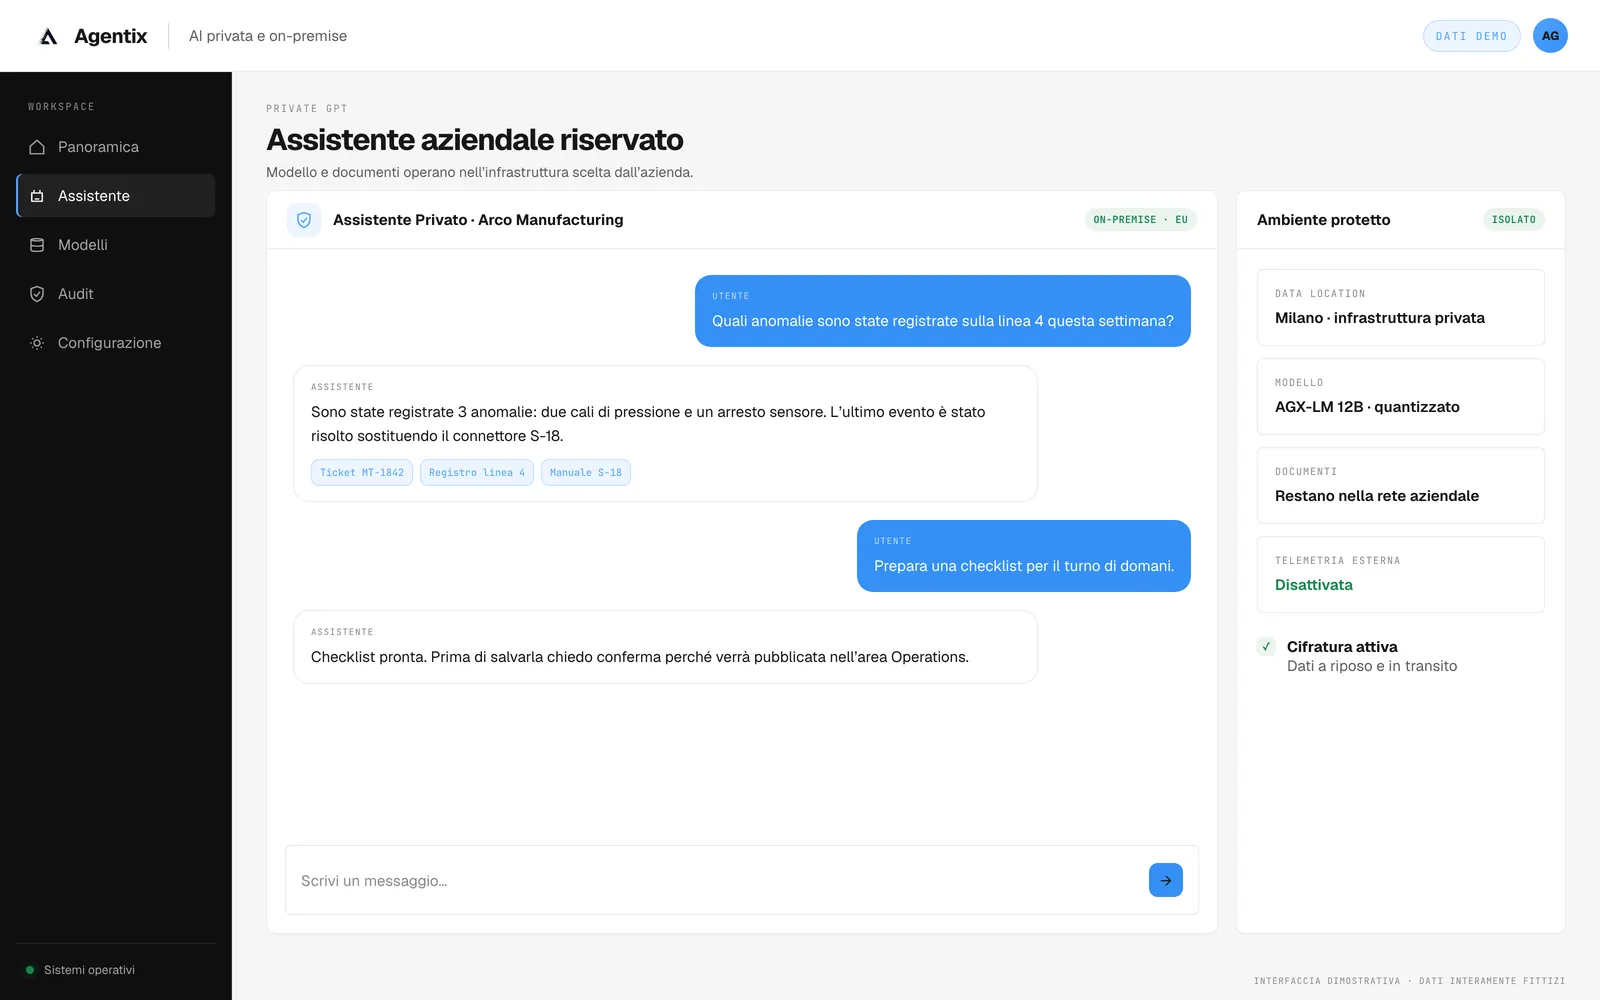The image size is (1600, 1000).
Task: Click the user message about linea 4 anomalies
Action: coord(943,311)
